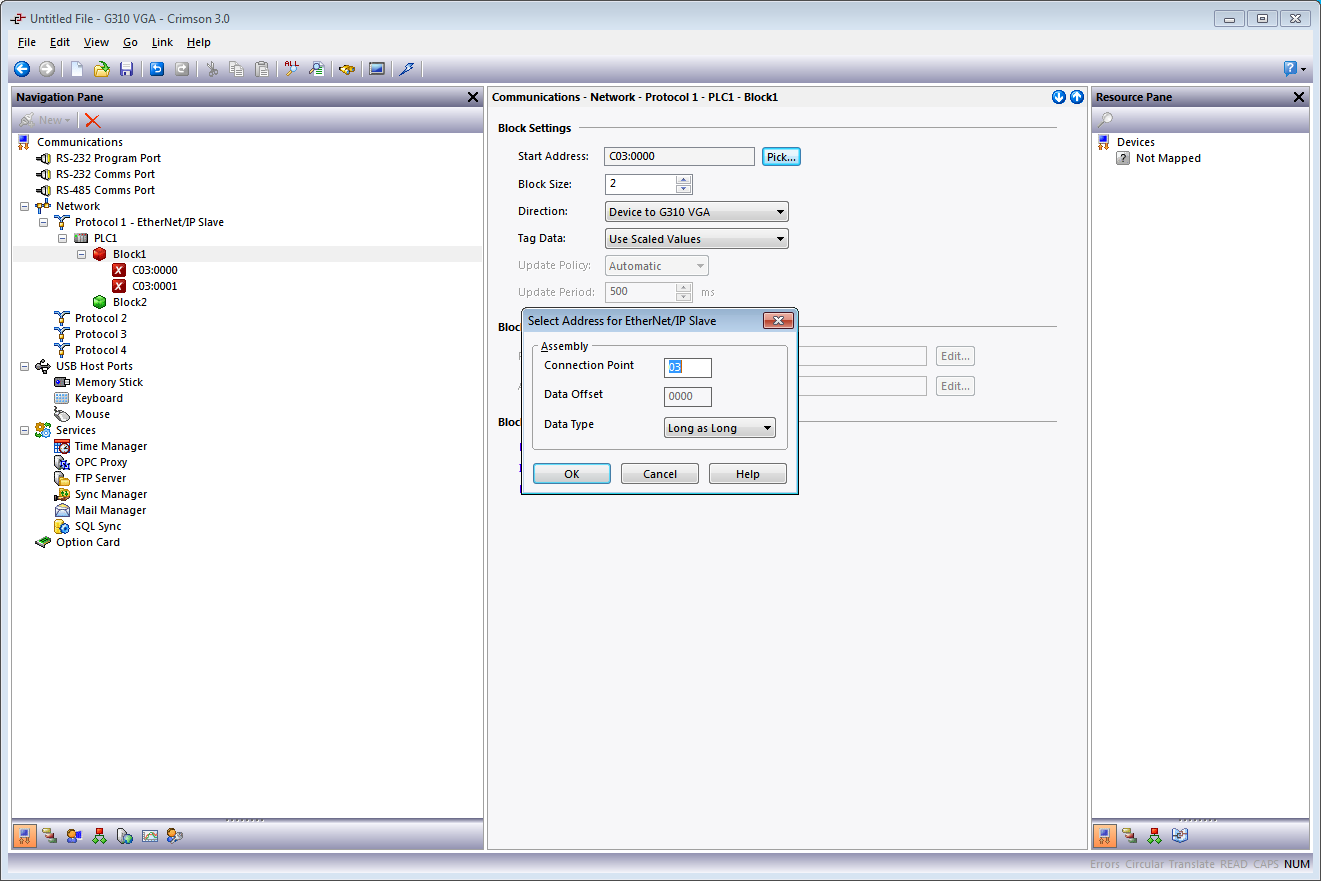Click the down arrow in editing pane header
The image size is (1321, 881).
click(x=1059, y=97)
